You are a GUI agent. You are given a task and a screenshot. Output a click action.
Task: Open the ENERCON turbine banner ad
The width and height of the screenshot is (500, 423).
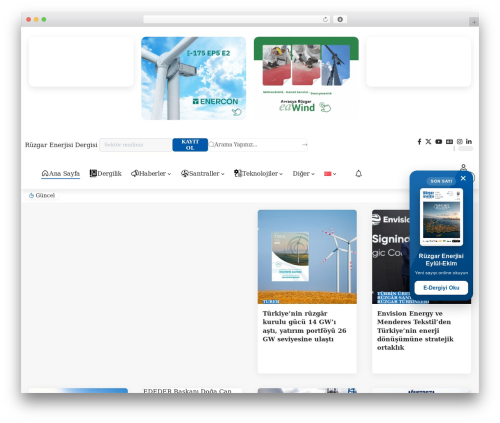(x=193, y=78)
